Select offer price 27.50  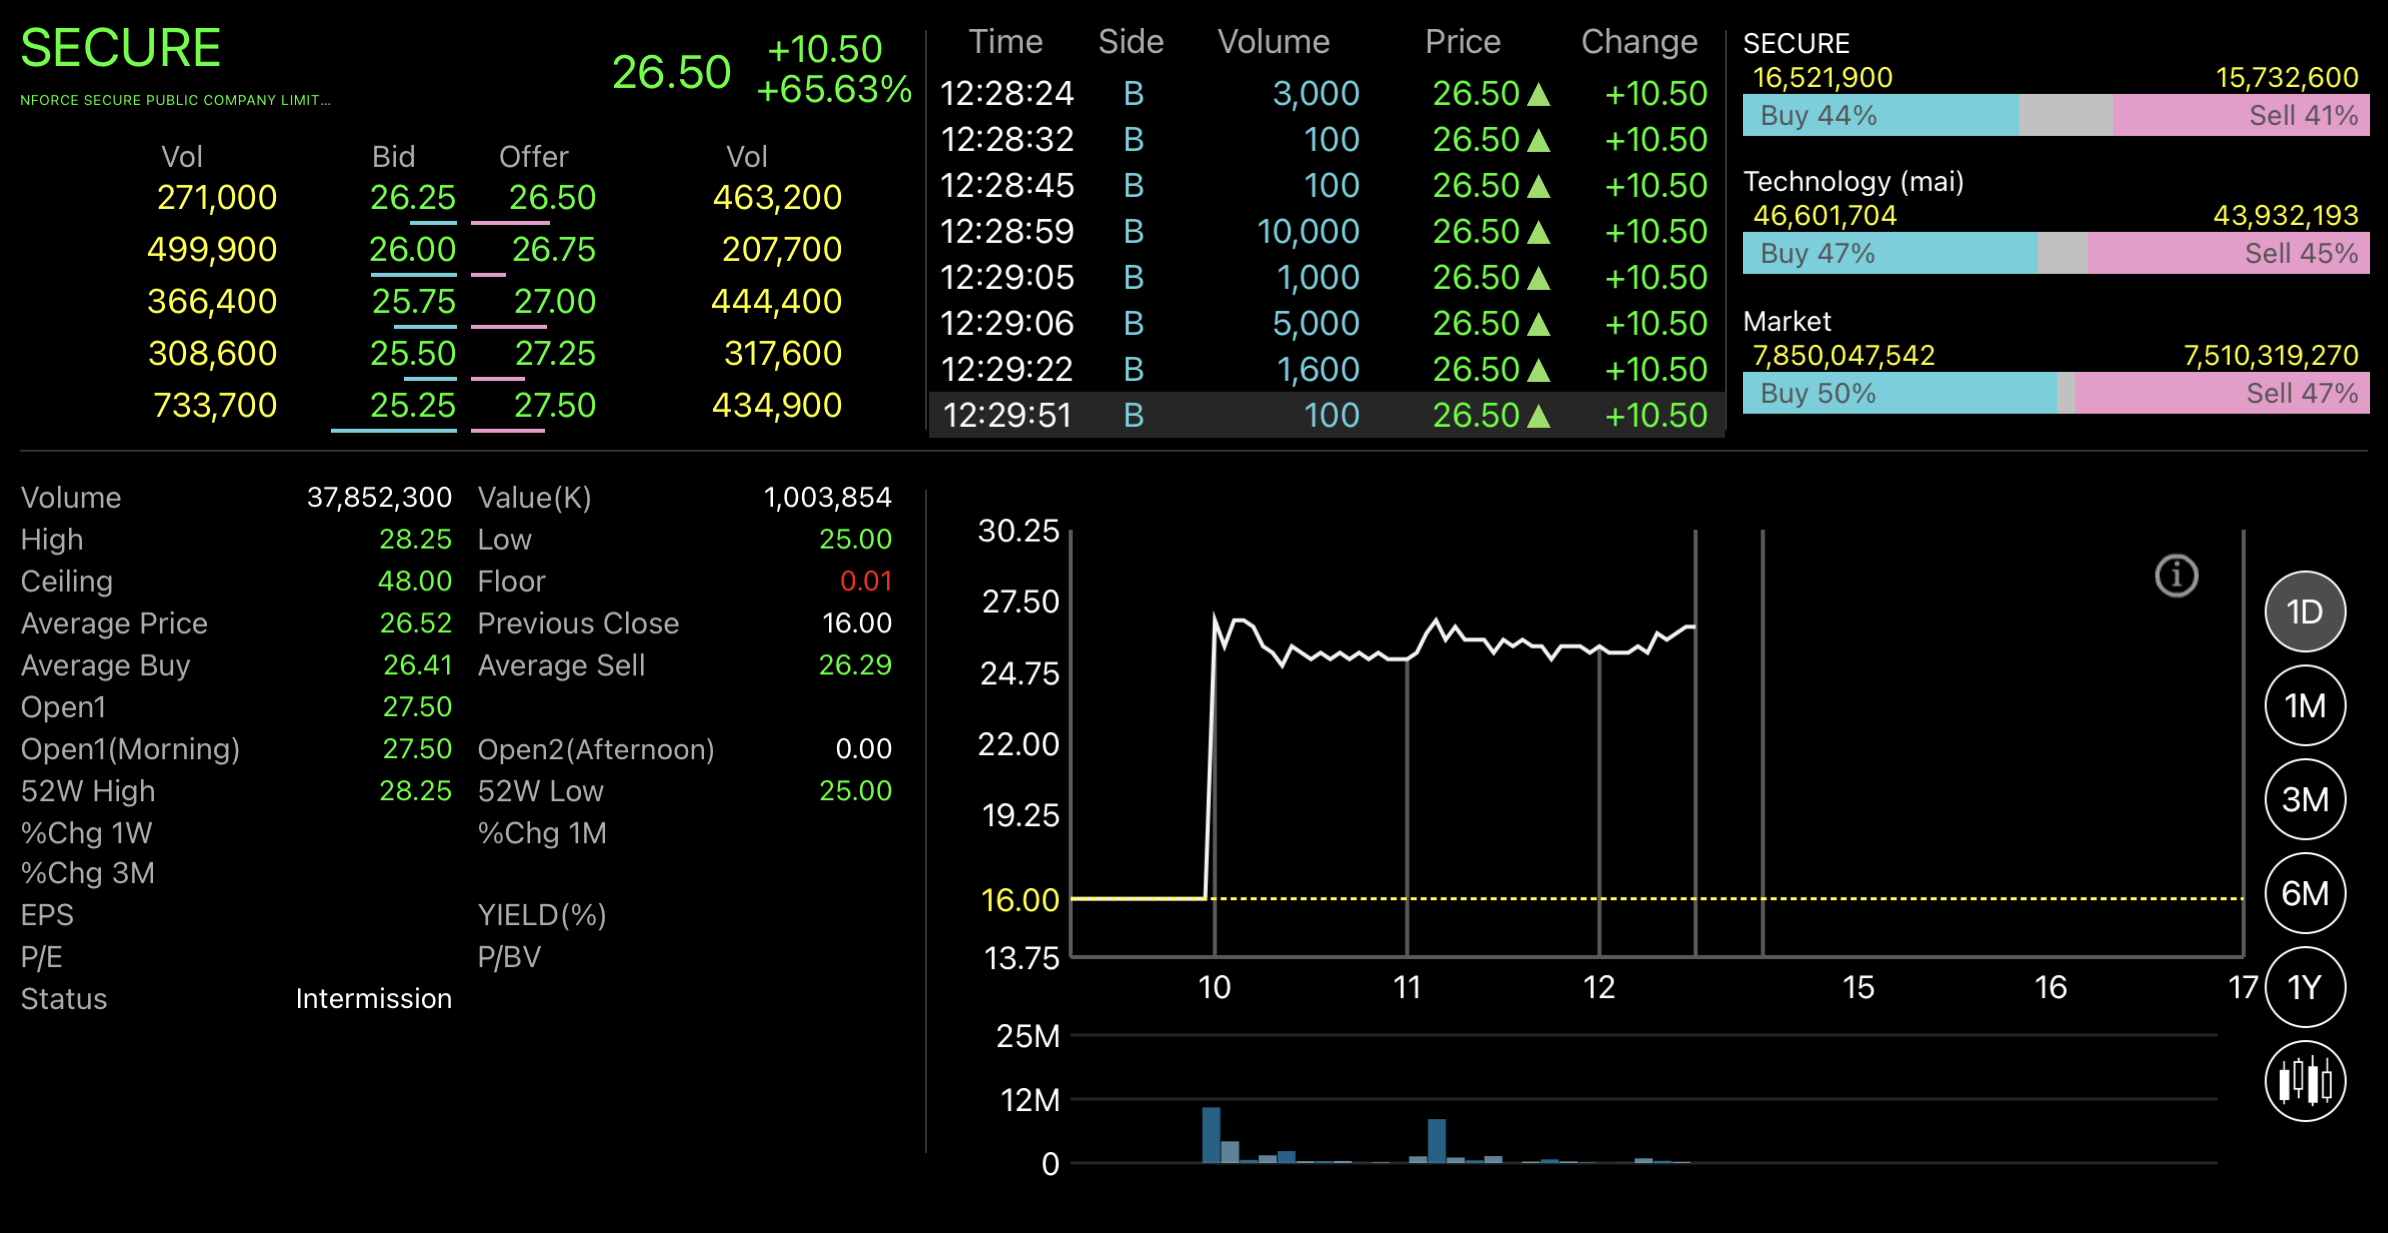click(x=554, y=405)
